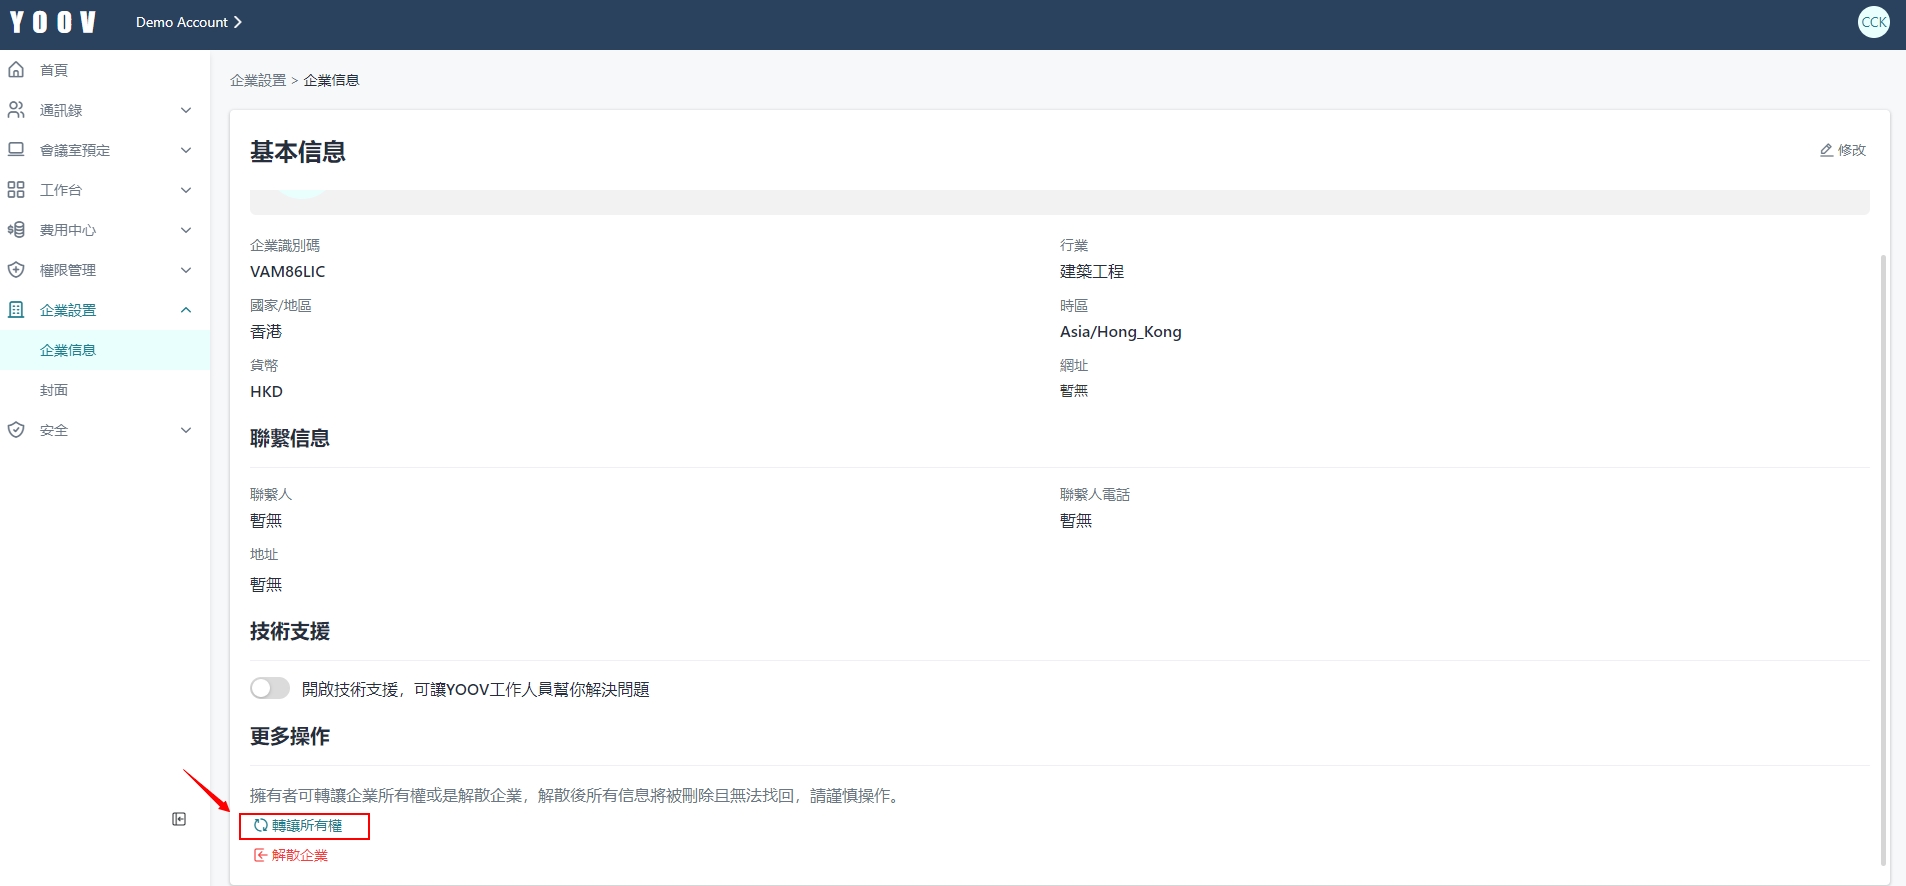Collapse the 企業設置 menu chevron

[186, 310]
